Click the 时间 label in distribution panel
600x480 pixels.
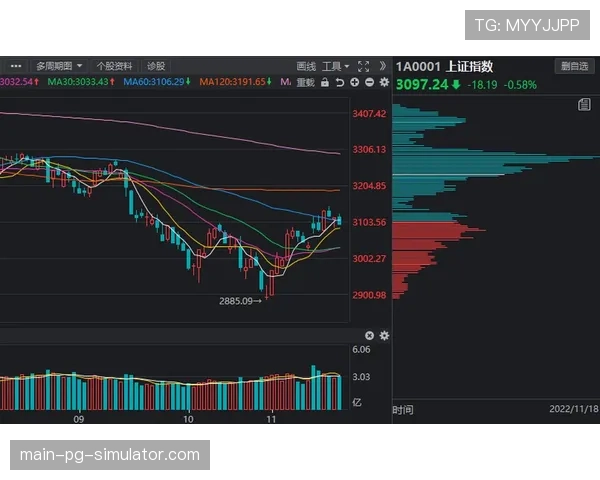(x=403, y=410)
